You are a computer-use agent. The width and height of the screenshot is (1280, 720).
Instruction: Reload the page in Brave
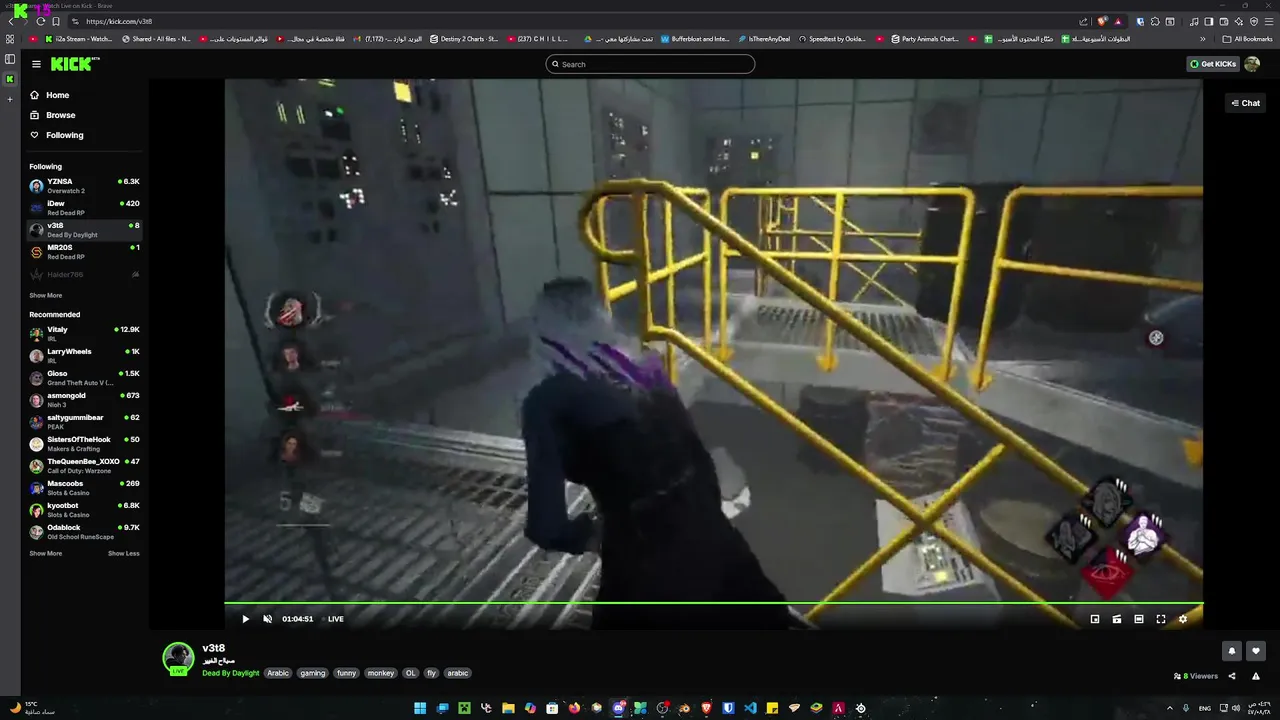click(40, 21)
